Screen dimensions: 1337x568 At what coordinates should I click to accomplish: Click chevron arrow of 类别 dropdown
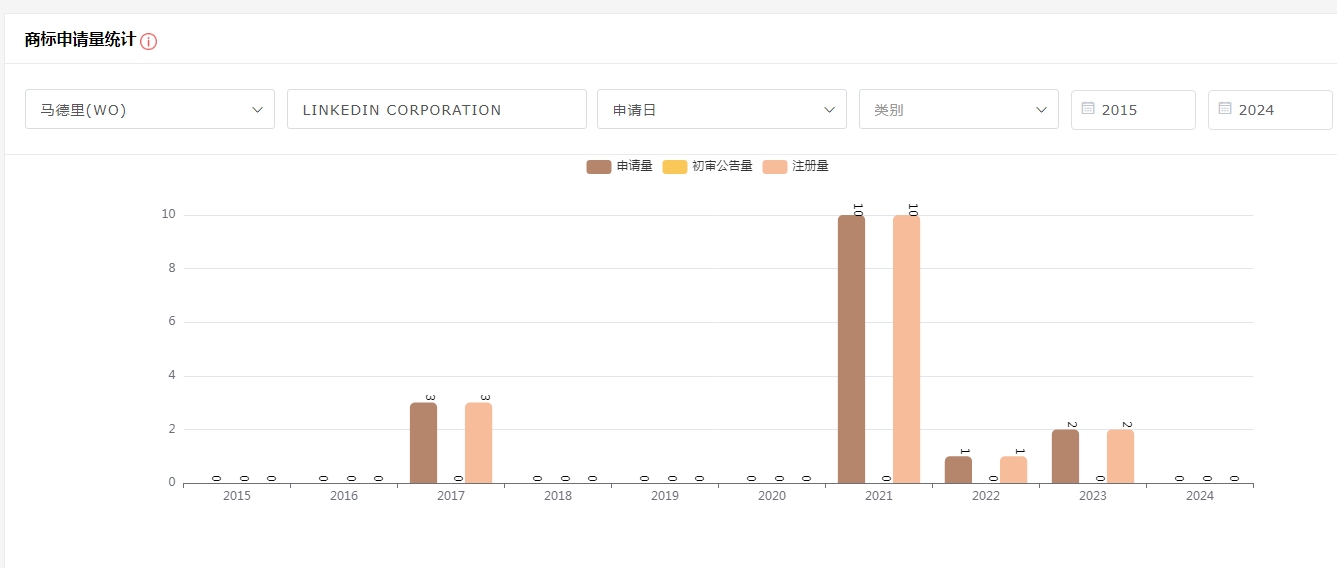click(1041, 110)
